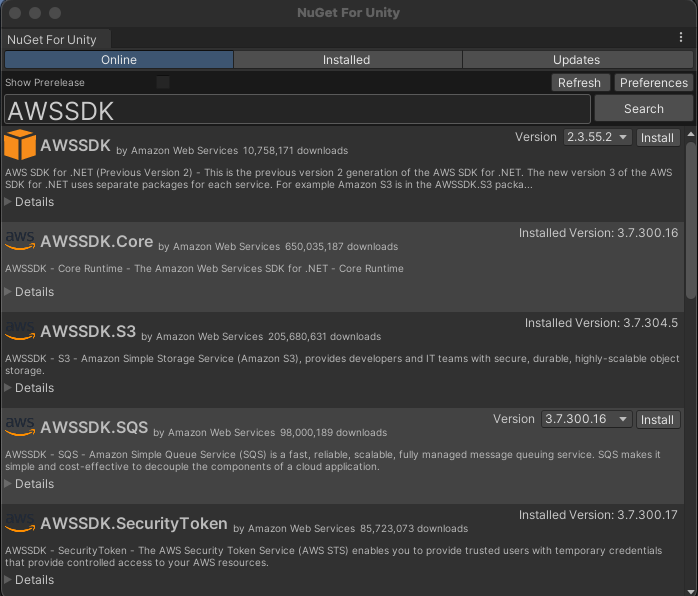Click the AWSSDK.S3 package title
Screen dimensions: 698x596
(88, 331)
